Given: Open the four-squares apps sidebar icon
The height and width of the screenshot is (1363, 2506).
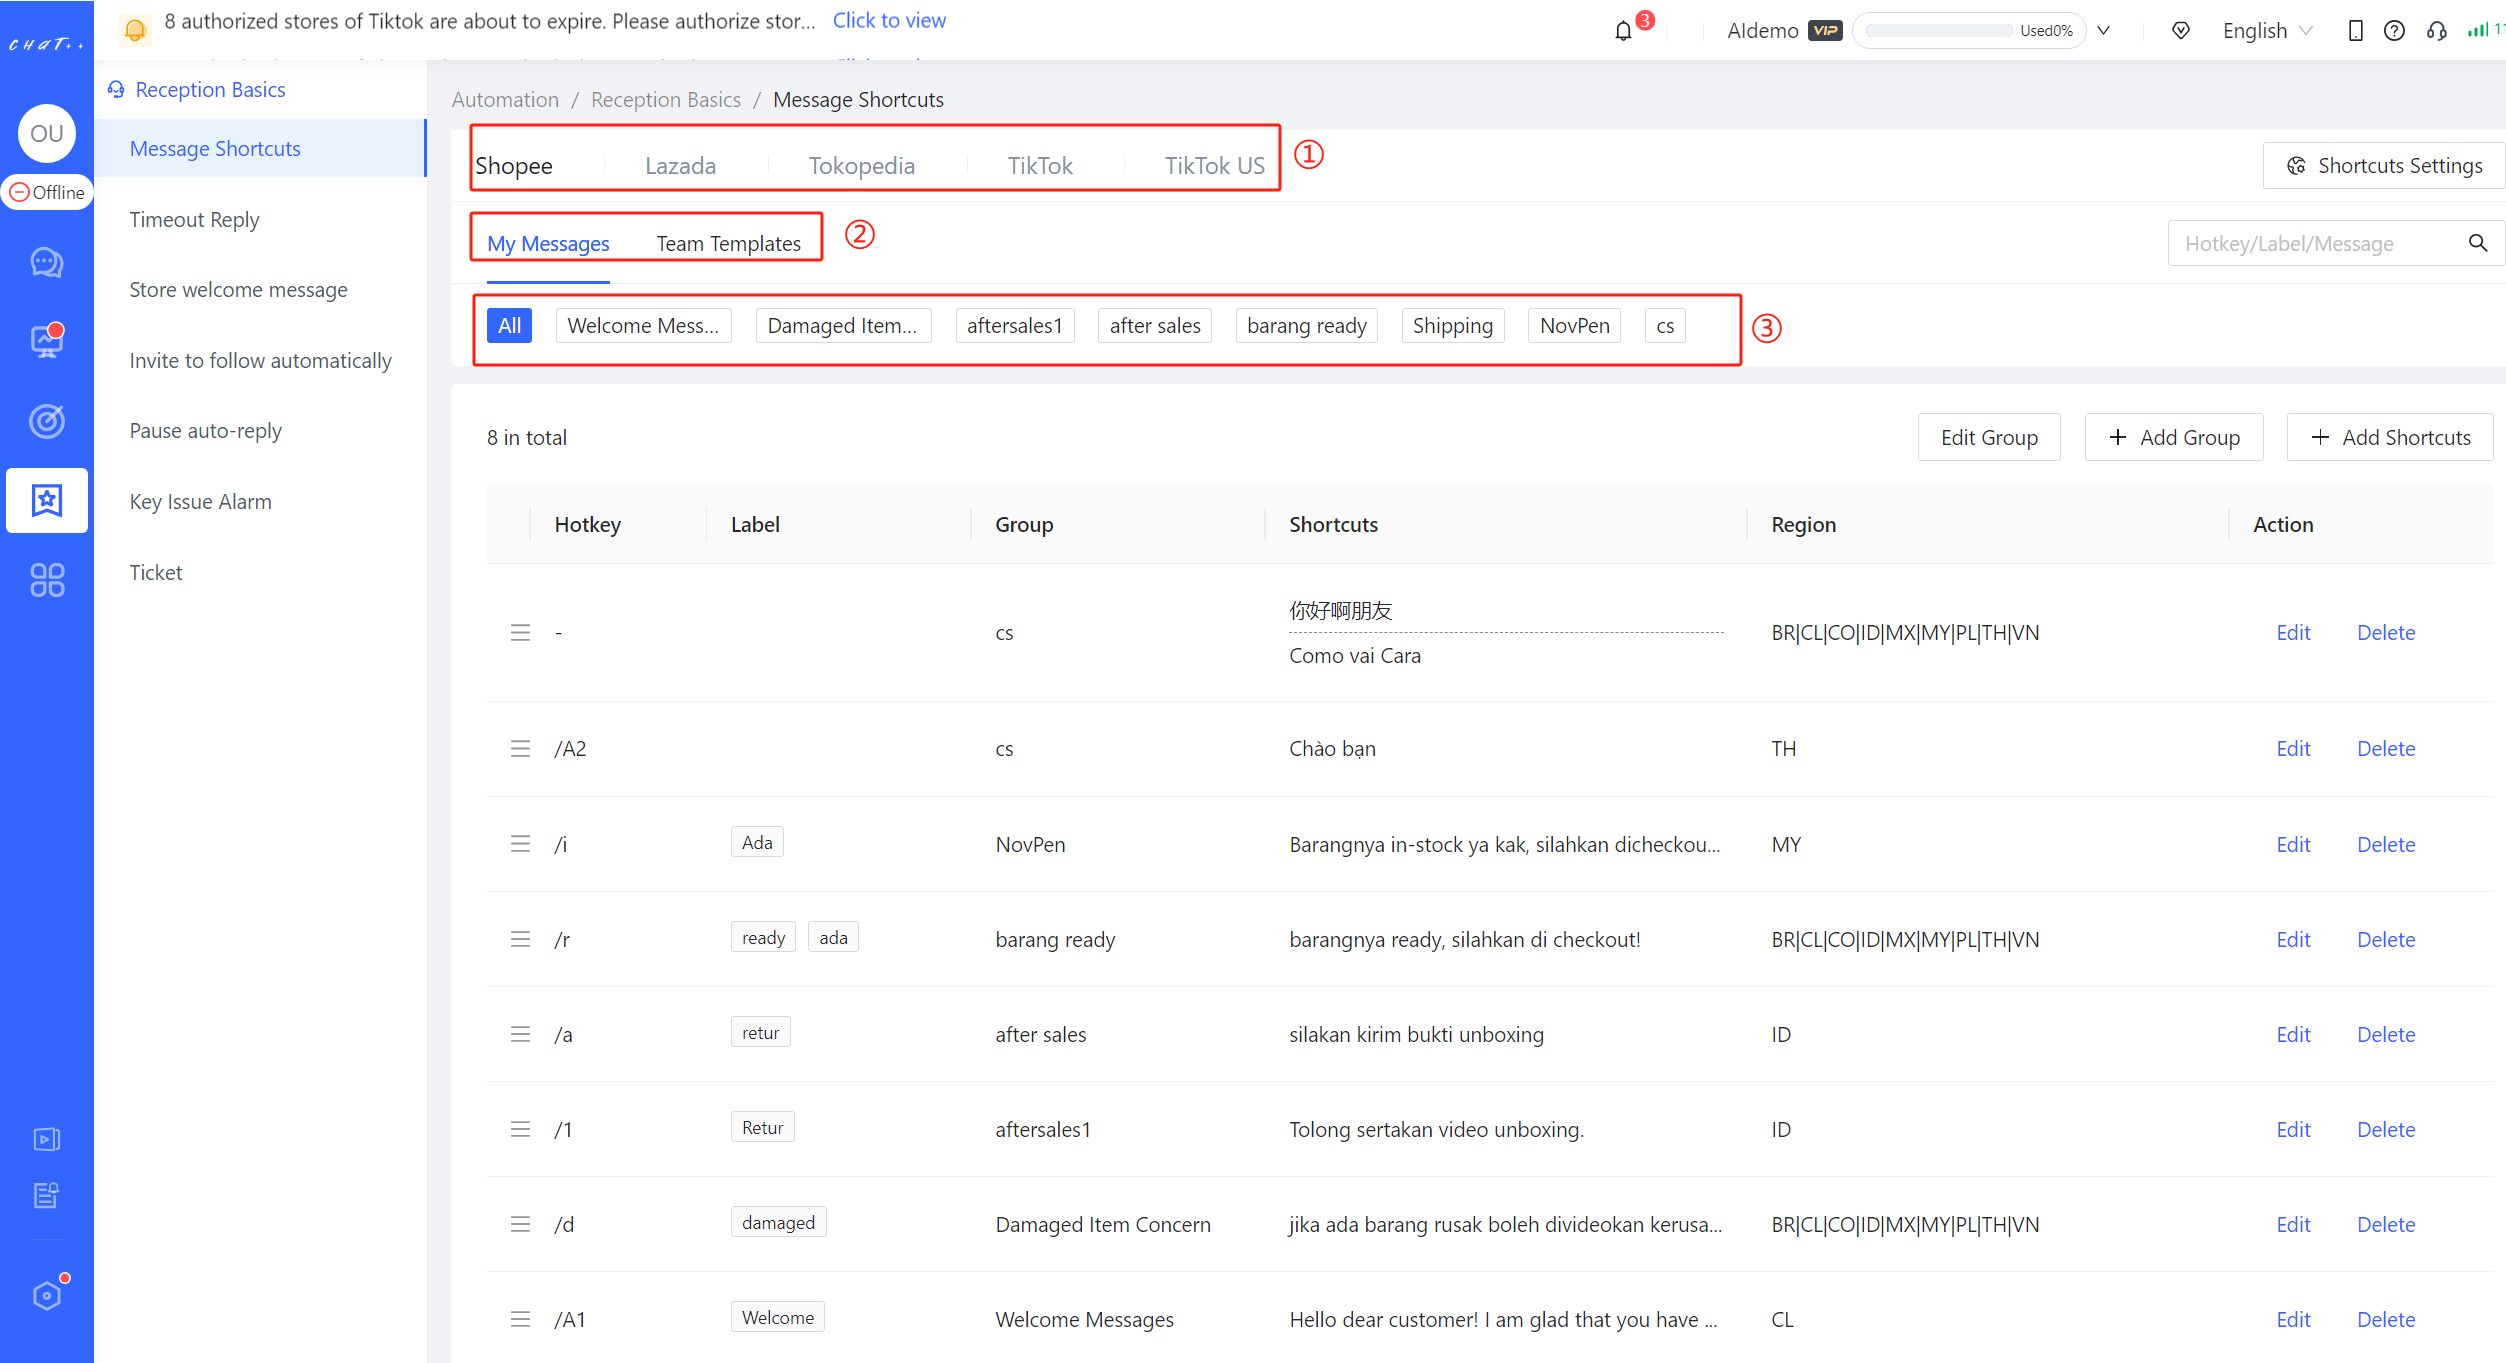Looking at the screenshot, I should 47,580.
